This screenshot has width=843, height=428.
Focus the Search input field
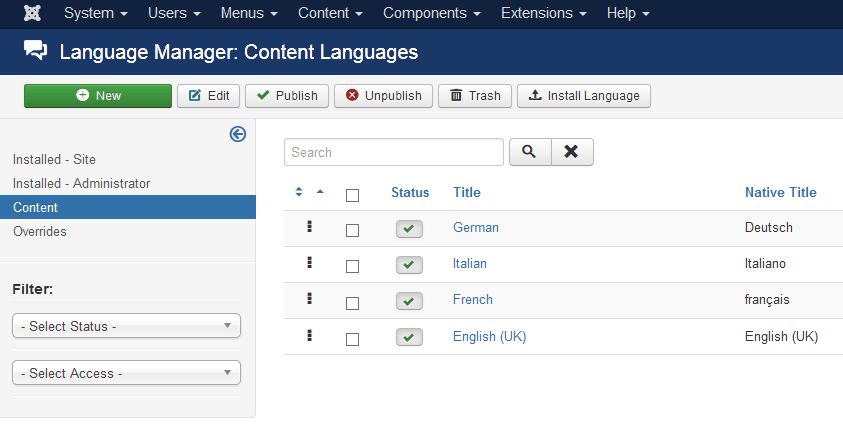(394, 152)
